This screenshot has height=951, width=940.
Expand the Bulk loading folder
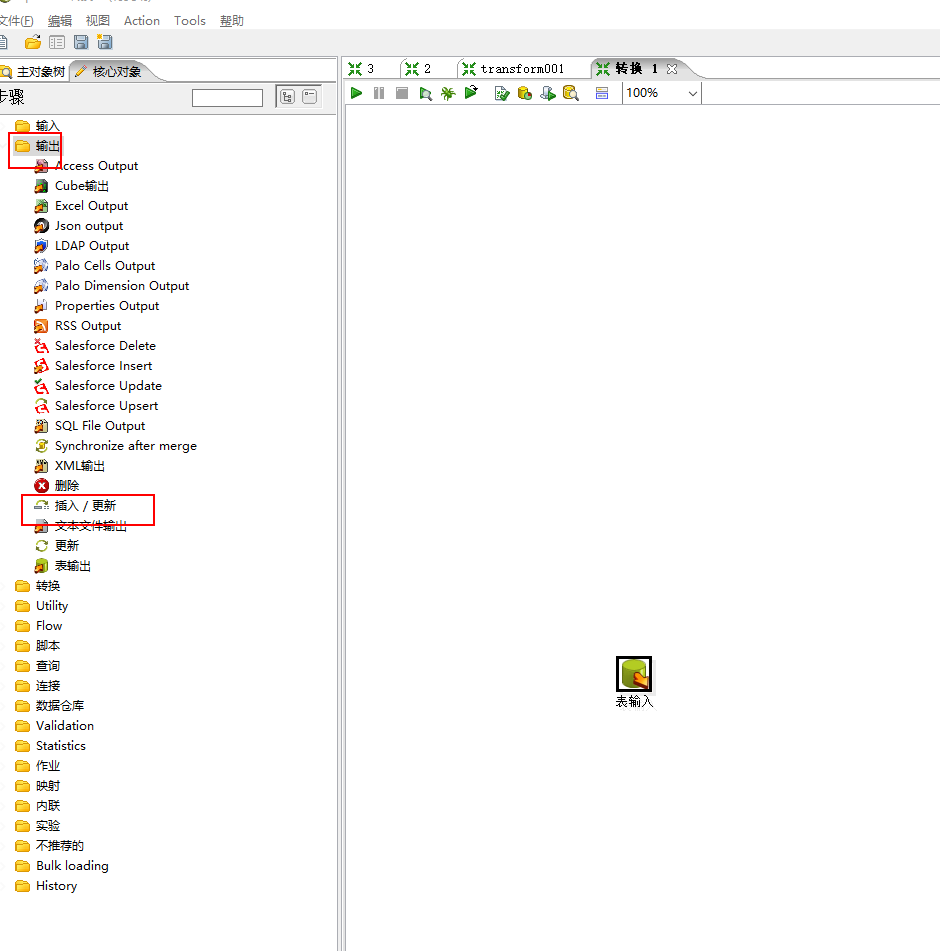62,865
